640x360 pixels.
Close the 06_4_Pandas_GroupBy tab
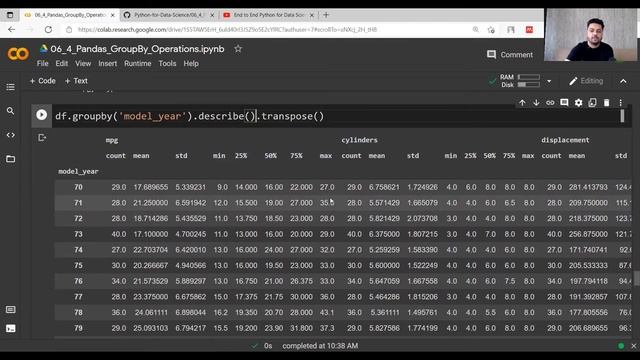click(113, 15)
